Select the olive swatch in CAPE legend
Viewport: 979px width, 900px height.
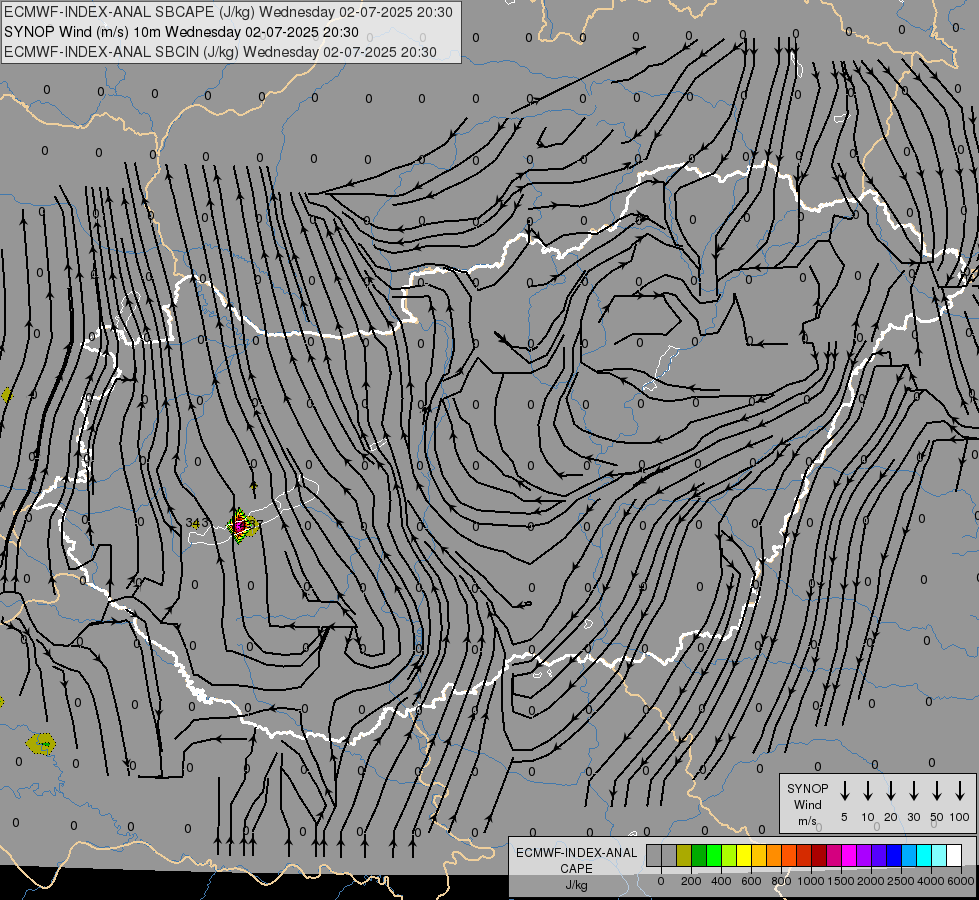pos(684,856)
